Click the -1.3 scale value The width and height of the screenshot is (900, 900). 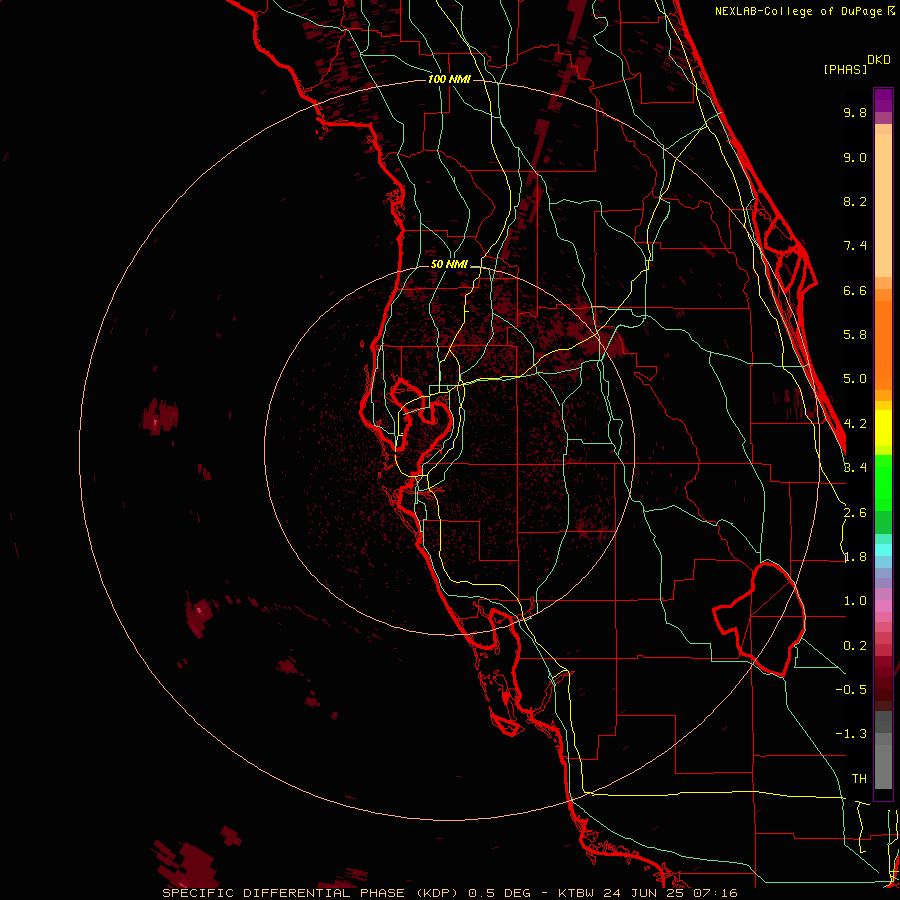pyautogui.click(x=851, y=734)
